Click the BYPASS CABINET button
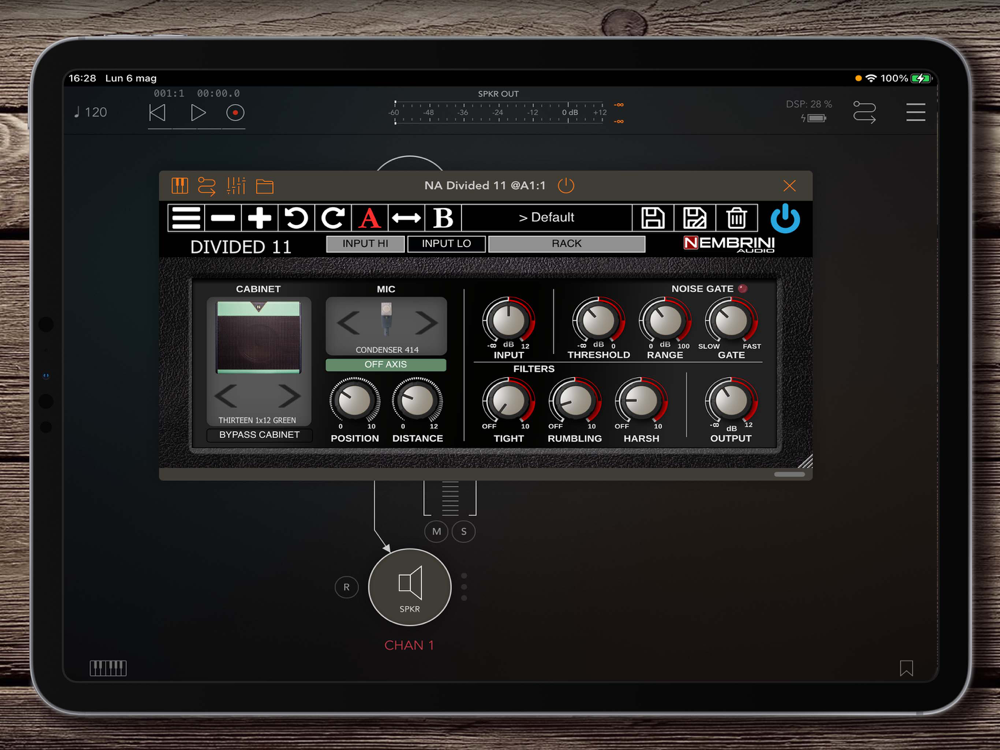This screenshot has width=1000, height=750. tap(259, 435)
